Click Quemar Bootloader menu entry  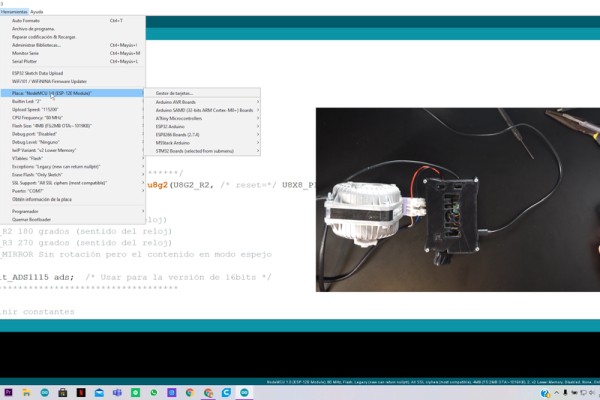(73, 220)
